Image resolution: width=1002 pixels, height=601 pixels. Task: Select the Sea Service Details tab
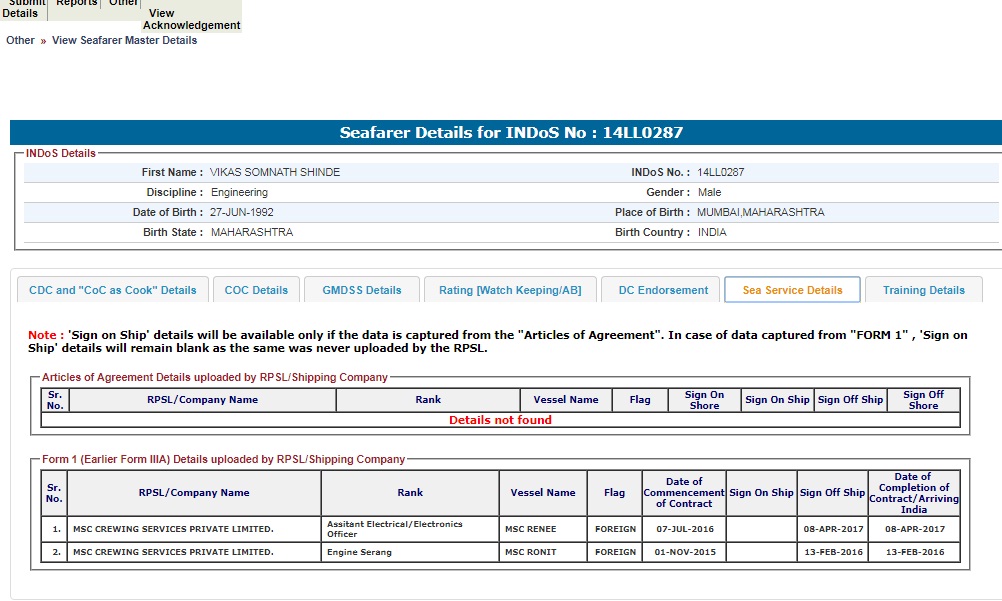(x=792, y=290)
